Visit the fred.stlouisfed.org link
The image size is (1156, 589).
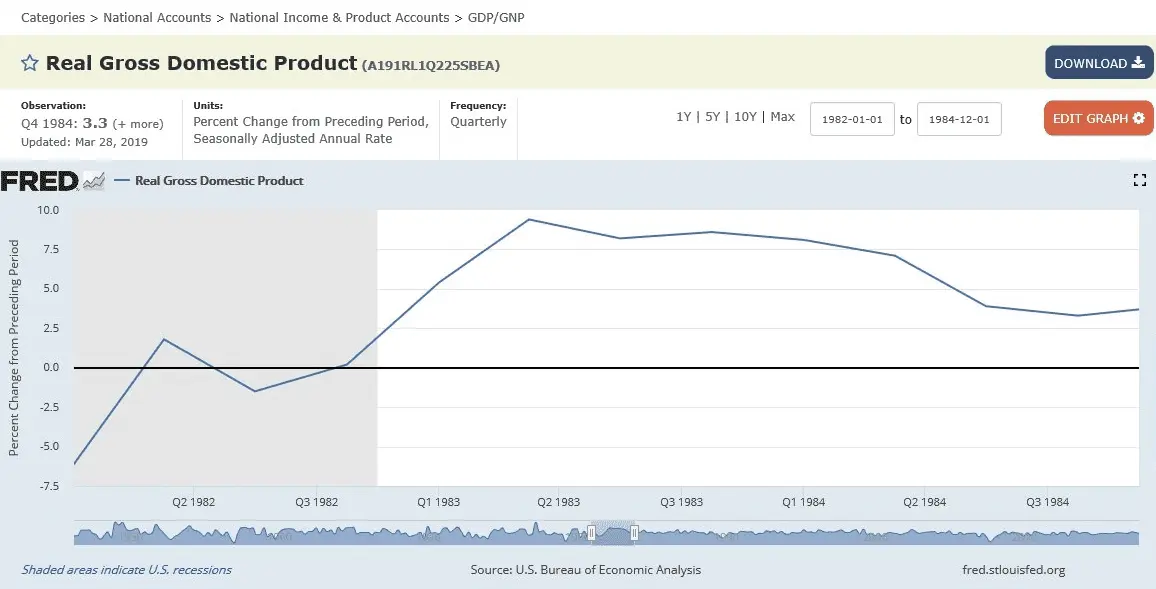(1012, 570)
